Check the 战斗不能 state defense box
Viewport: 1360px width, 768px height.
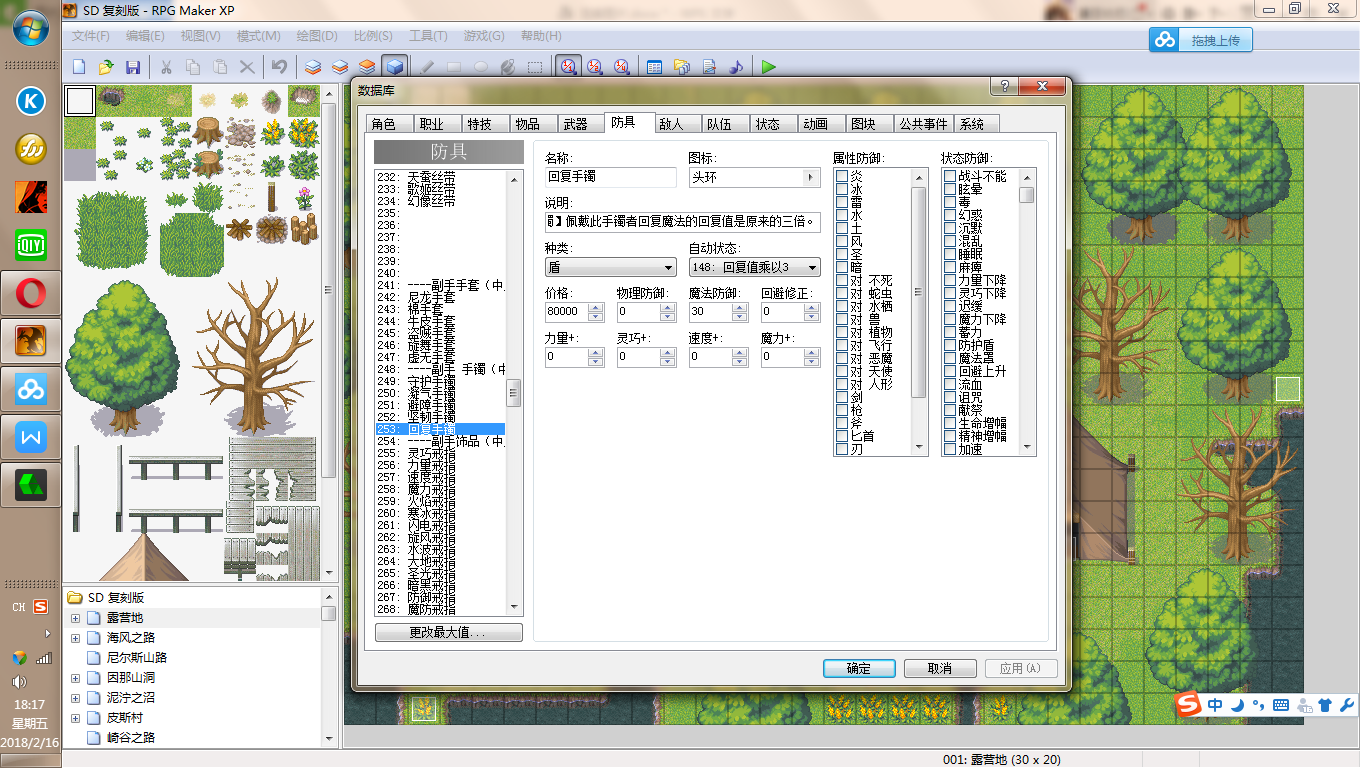click(x=950, y=176)
